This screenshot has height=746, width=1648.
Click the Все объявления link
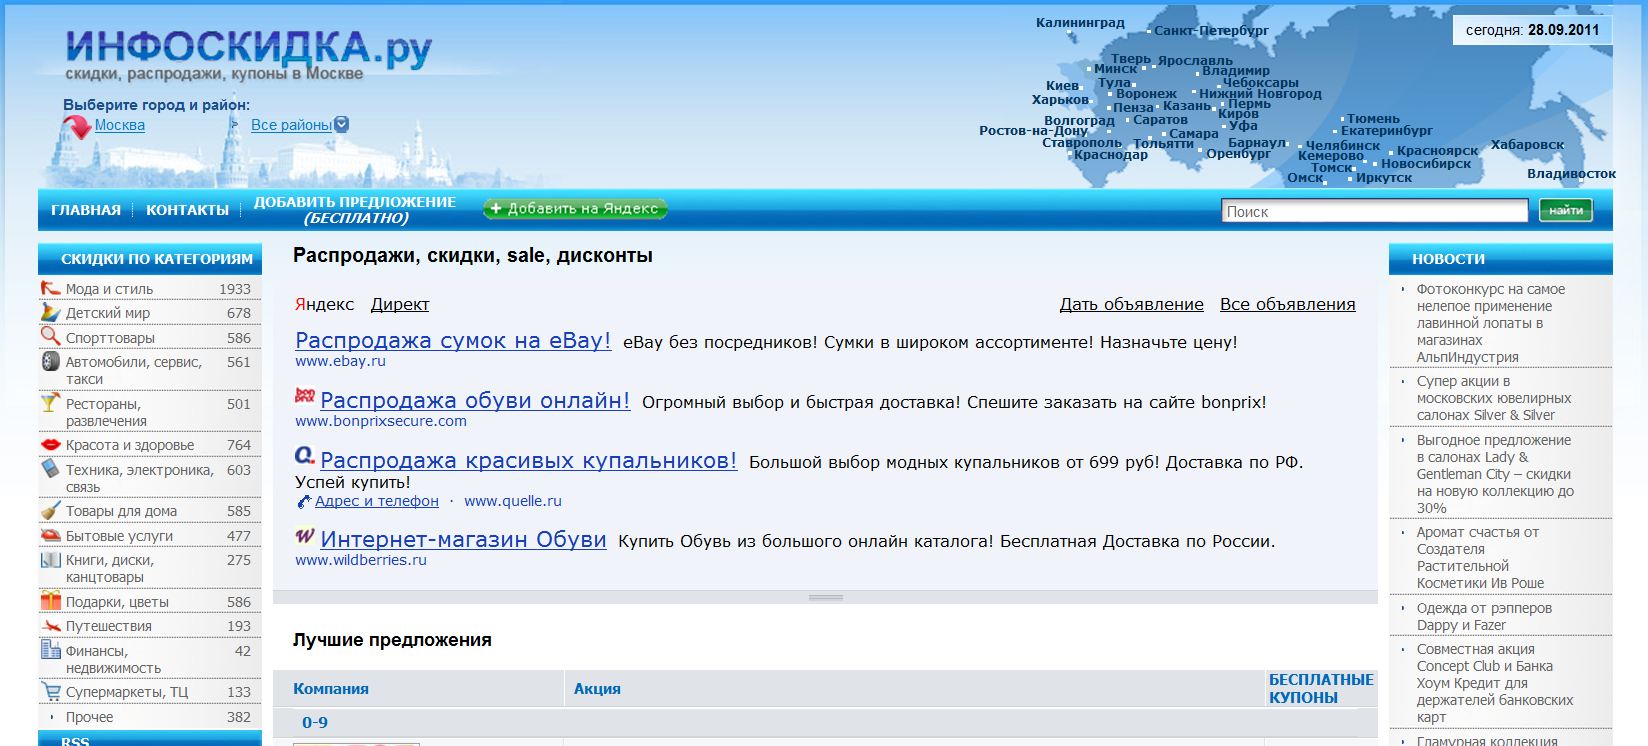point(1288,304)
